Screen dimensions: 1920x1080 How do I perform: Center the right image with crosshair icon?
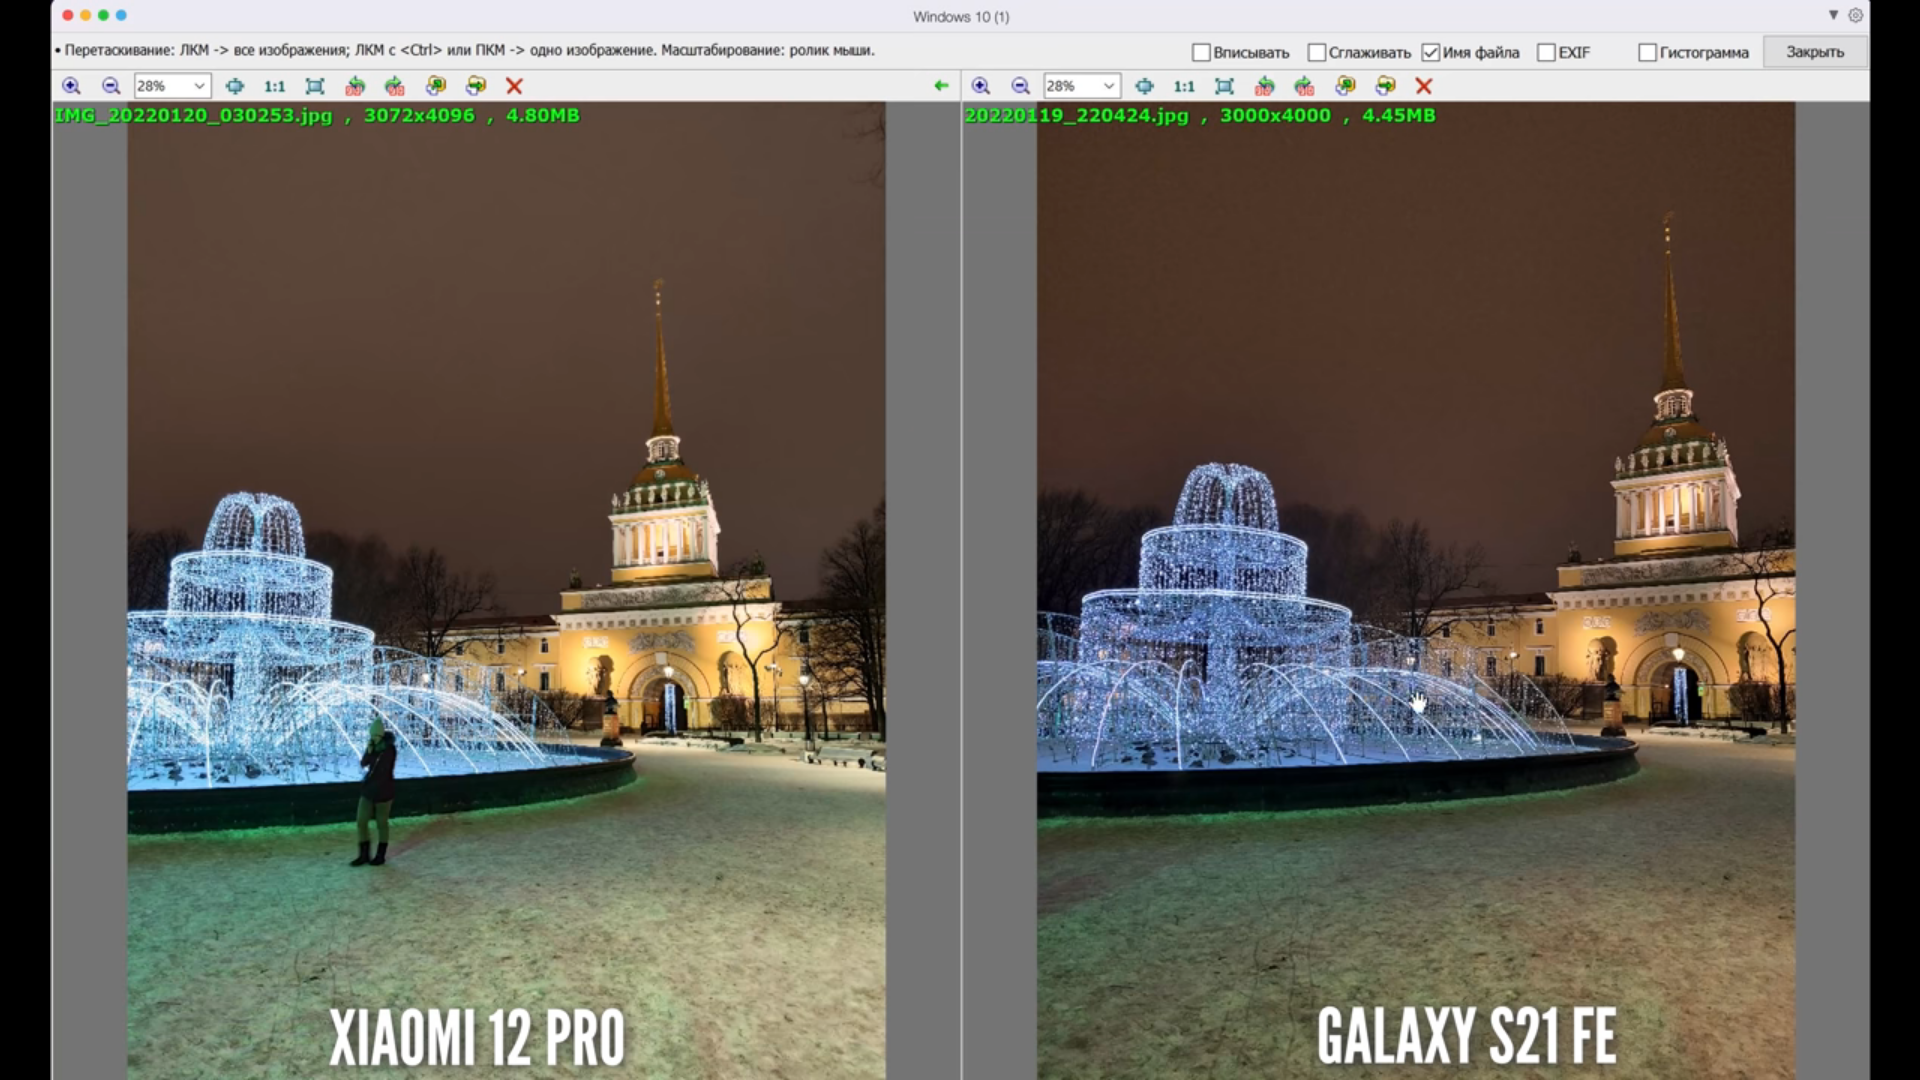1145,86
